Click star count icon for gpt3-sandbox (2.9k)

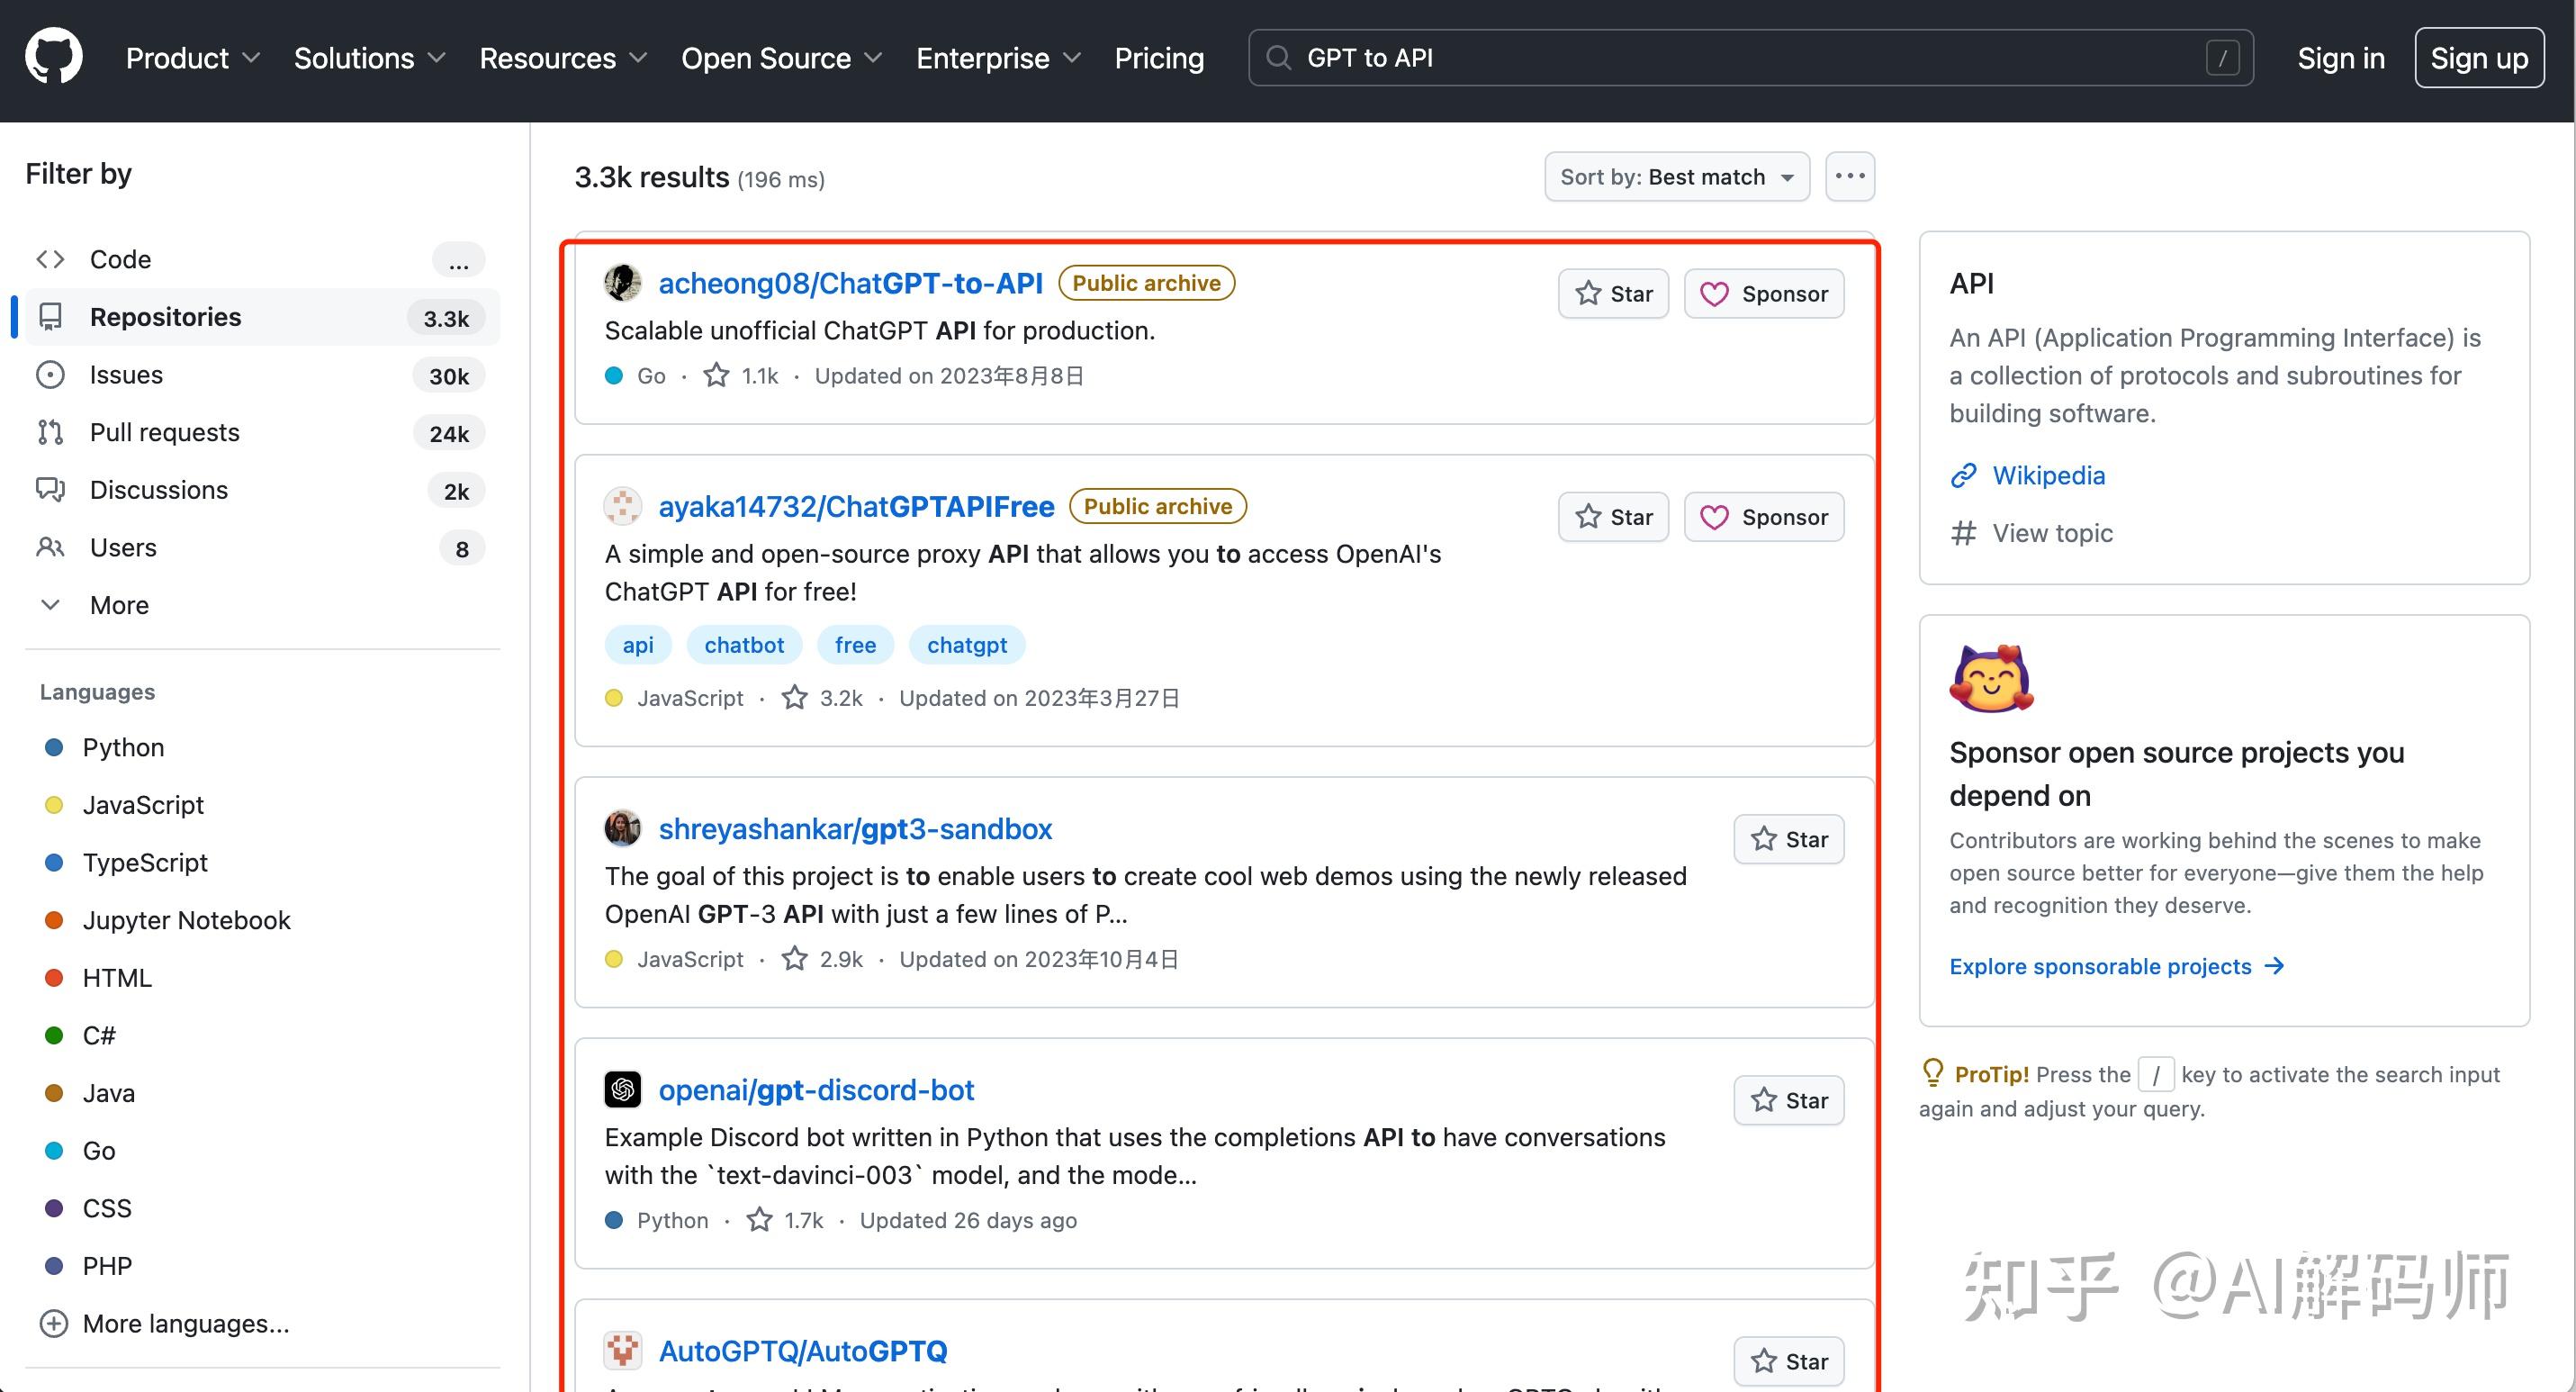[x=794, y=959]
